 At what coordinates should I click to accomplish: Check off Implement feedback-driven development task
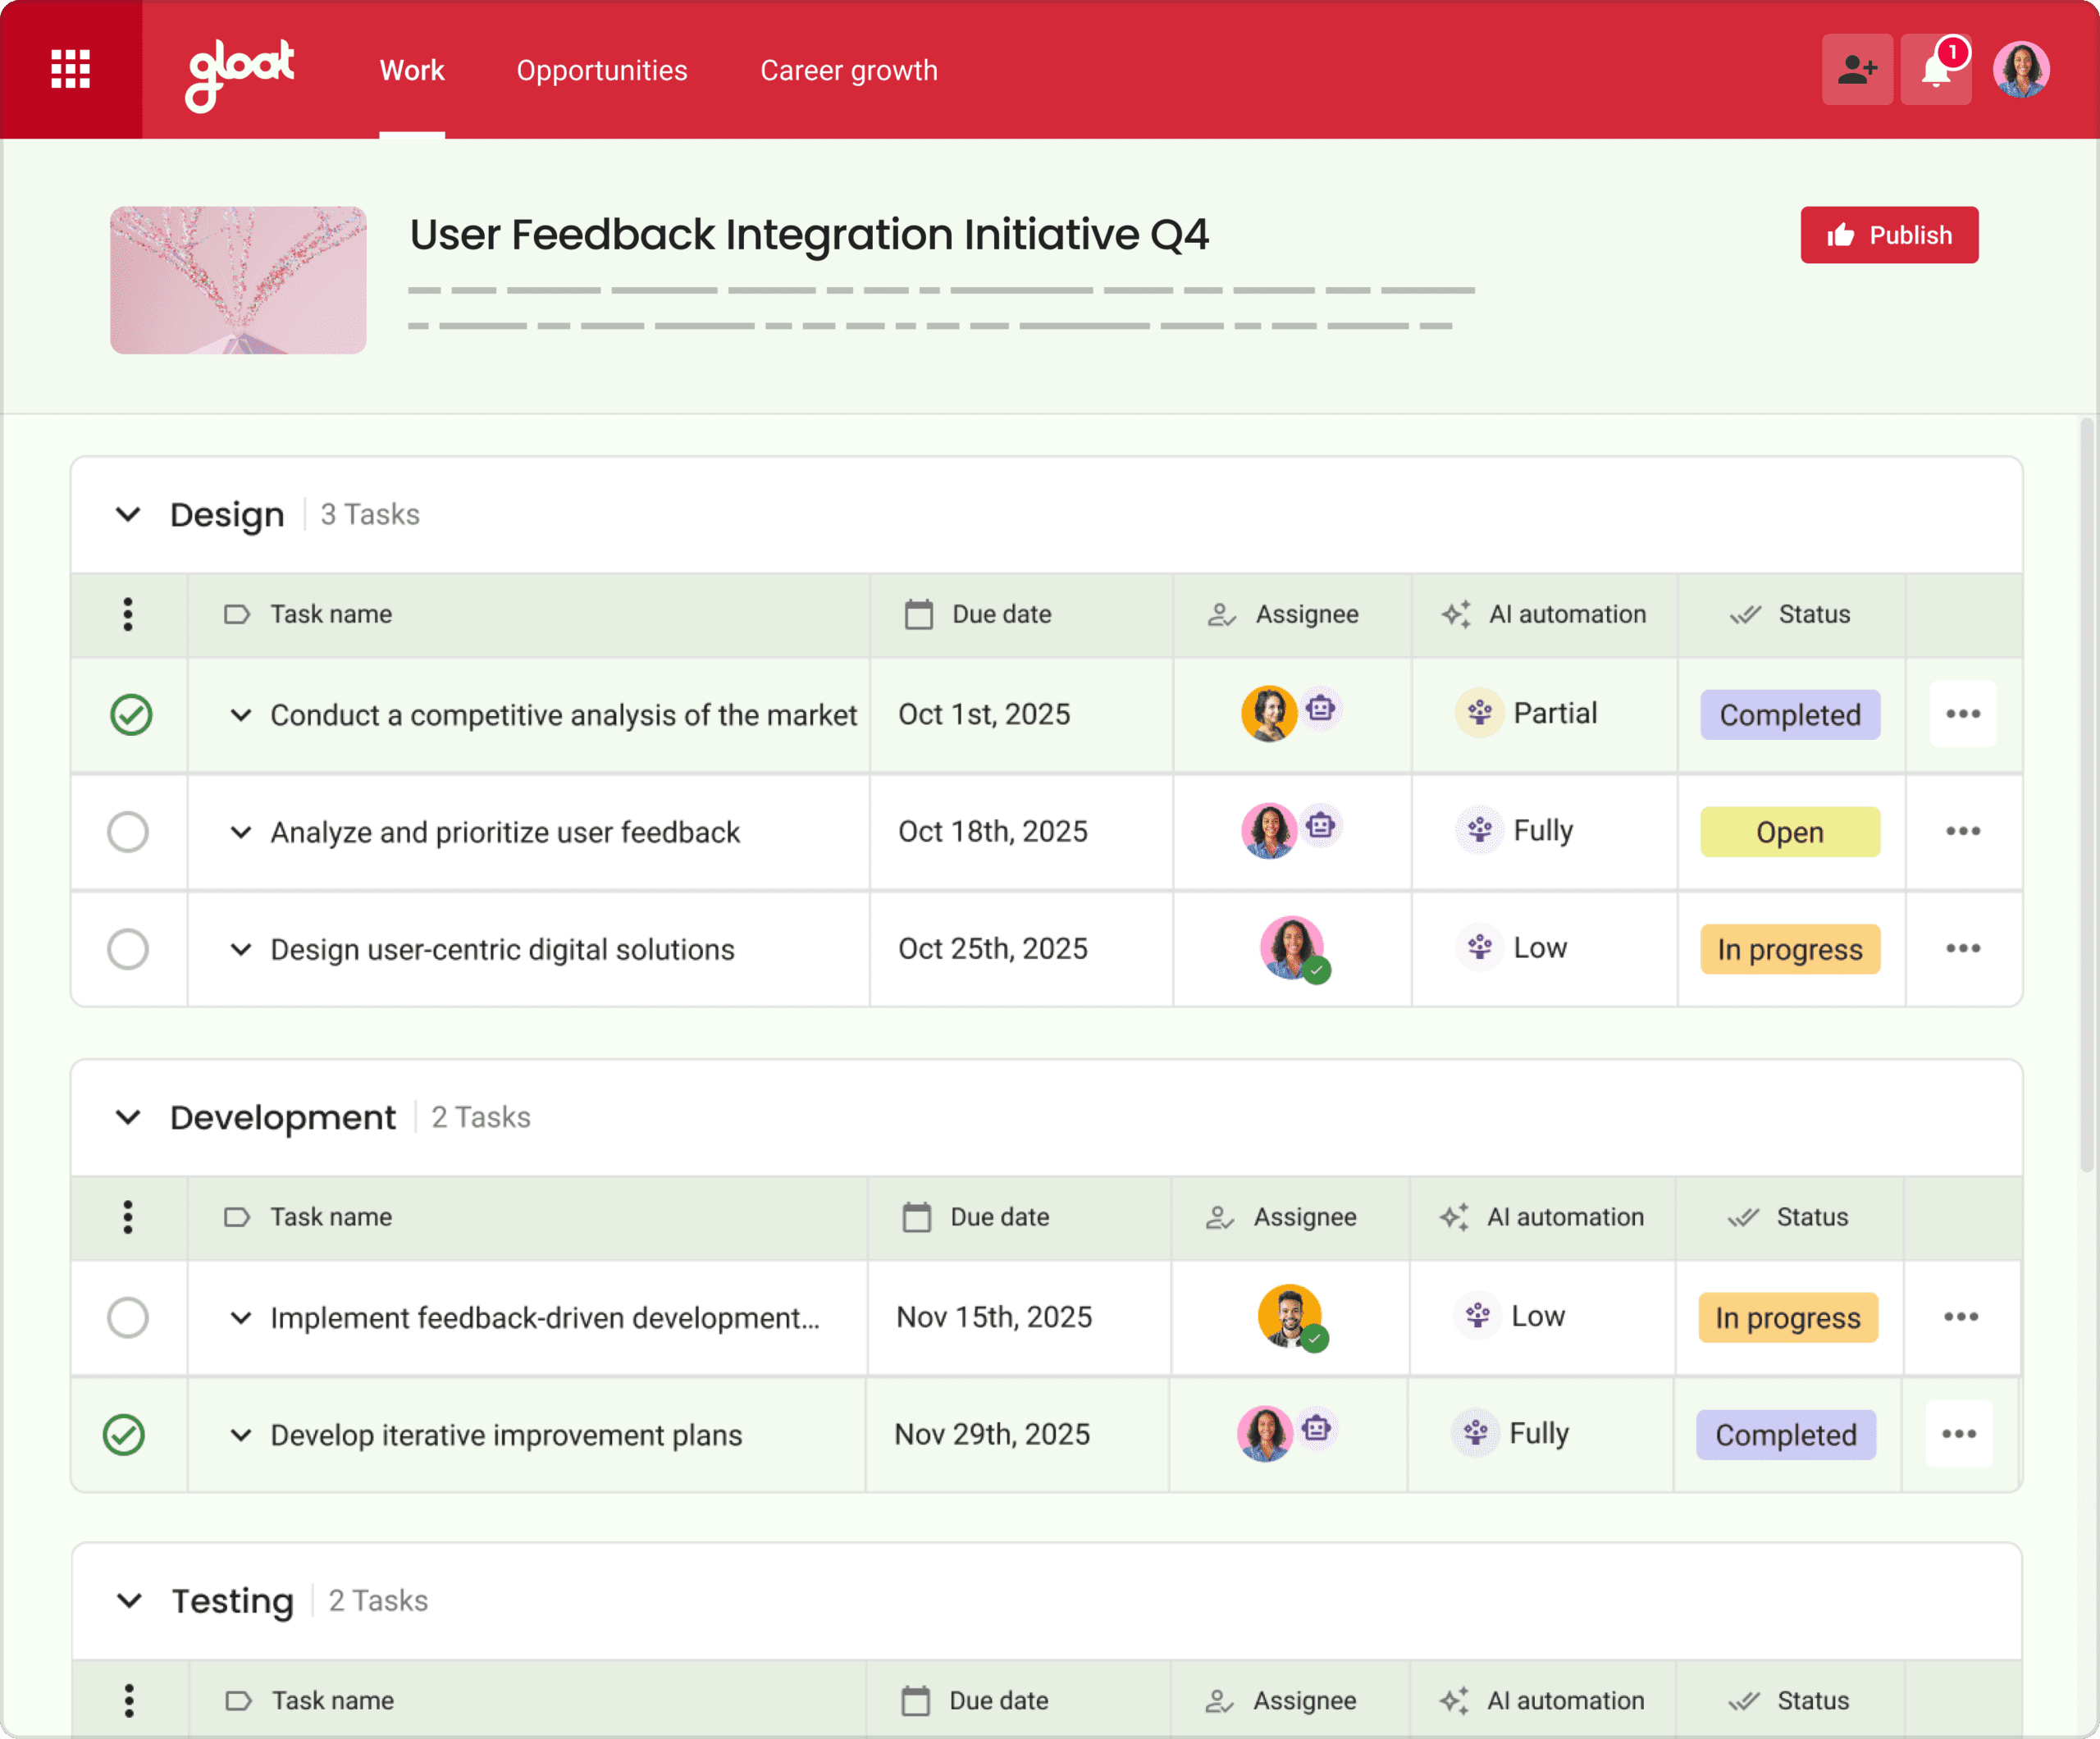(128, 1317)
